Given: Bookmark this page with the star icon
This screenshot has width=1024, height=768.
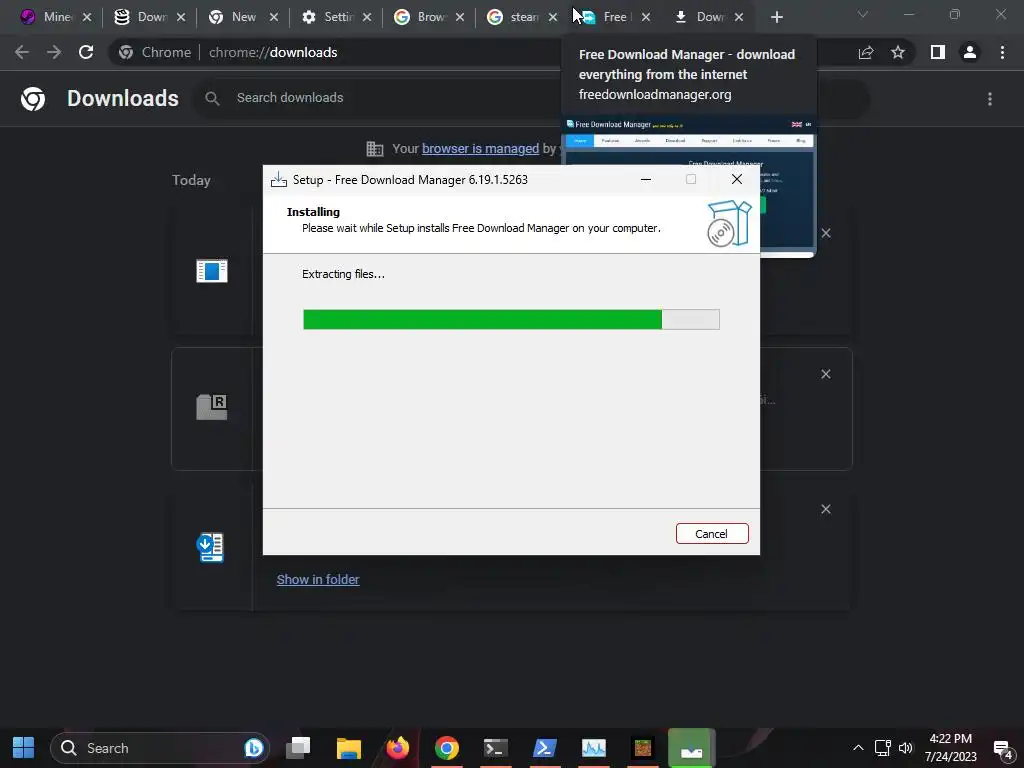Looking at the screenshot, I should [x=898, y=52].
